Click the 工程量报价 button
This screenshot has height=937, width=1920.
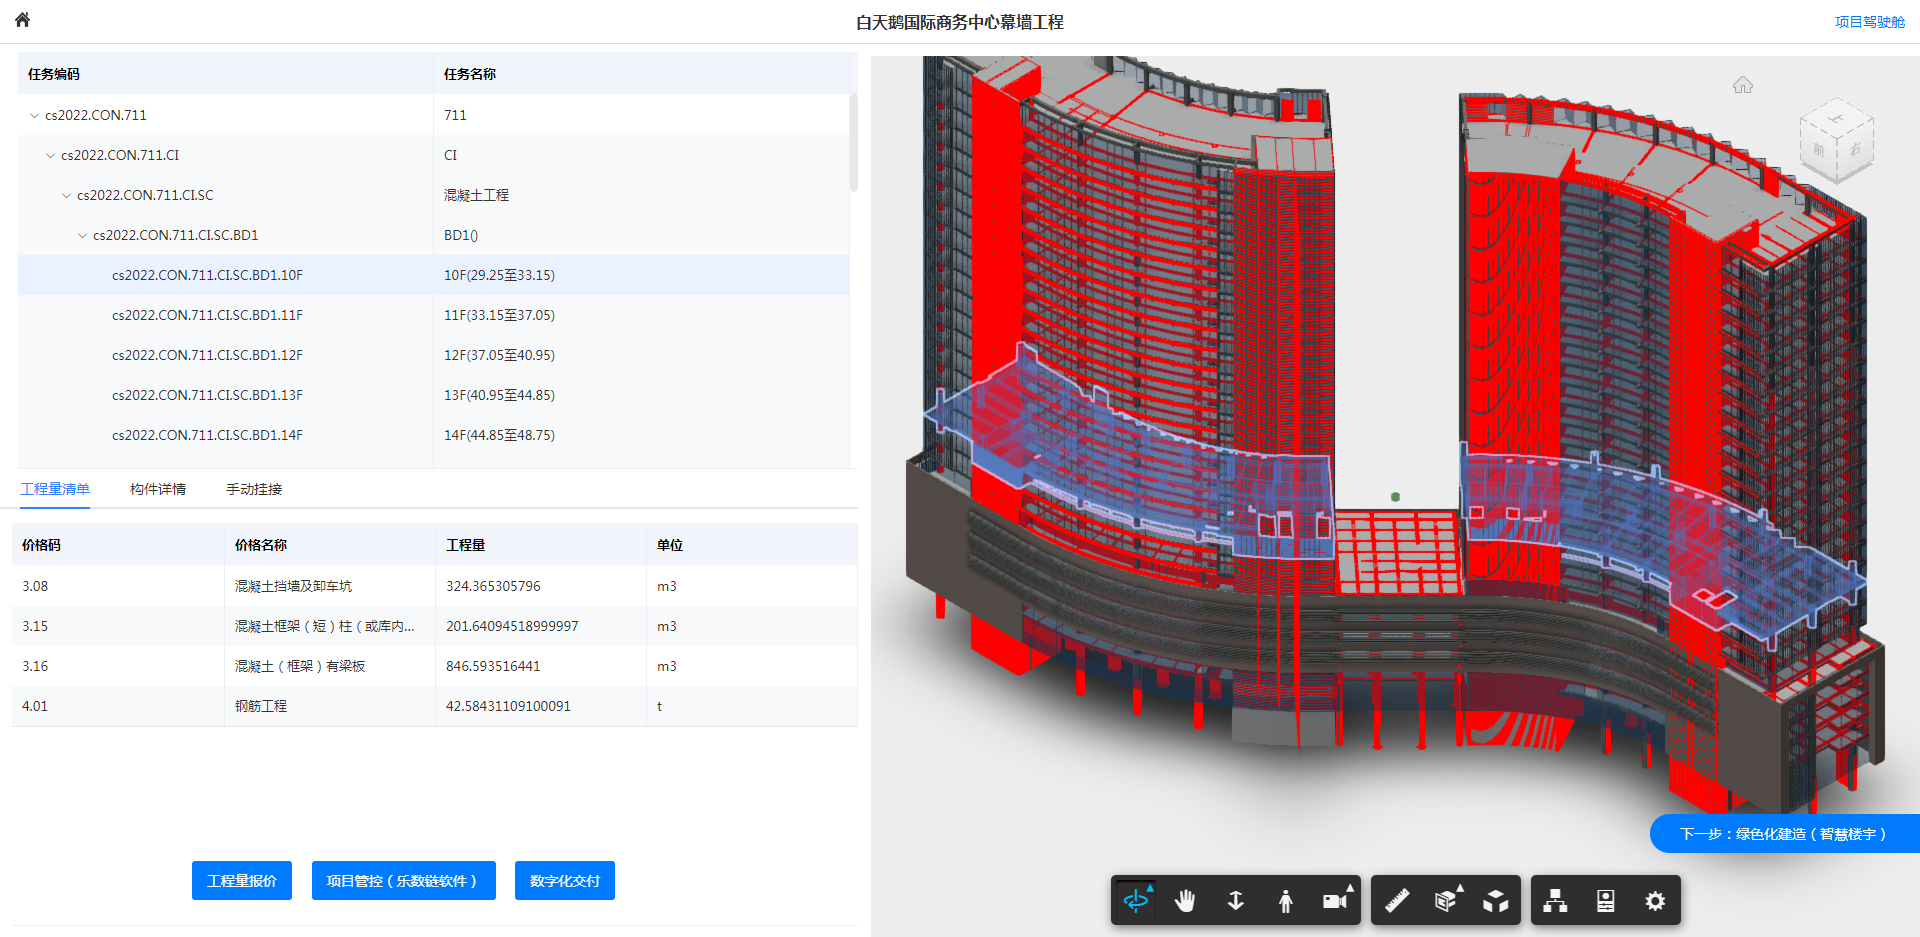[x=242, y=881]
